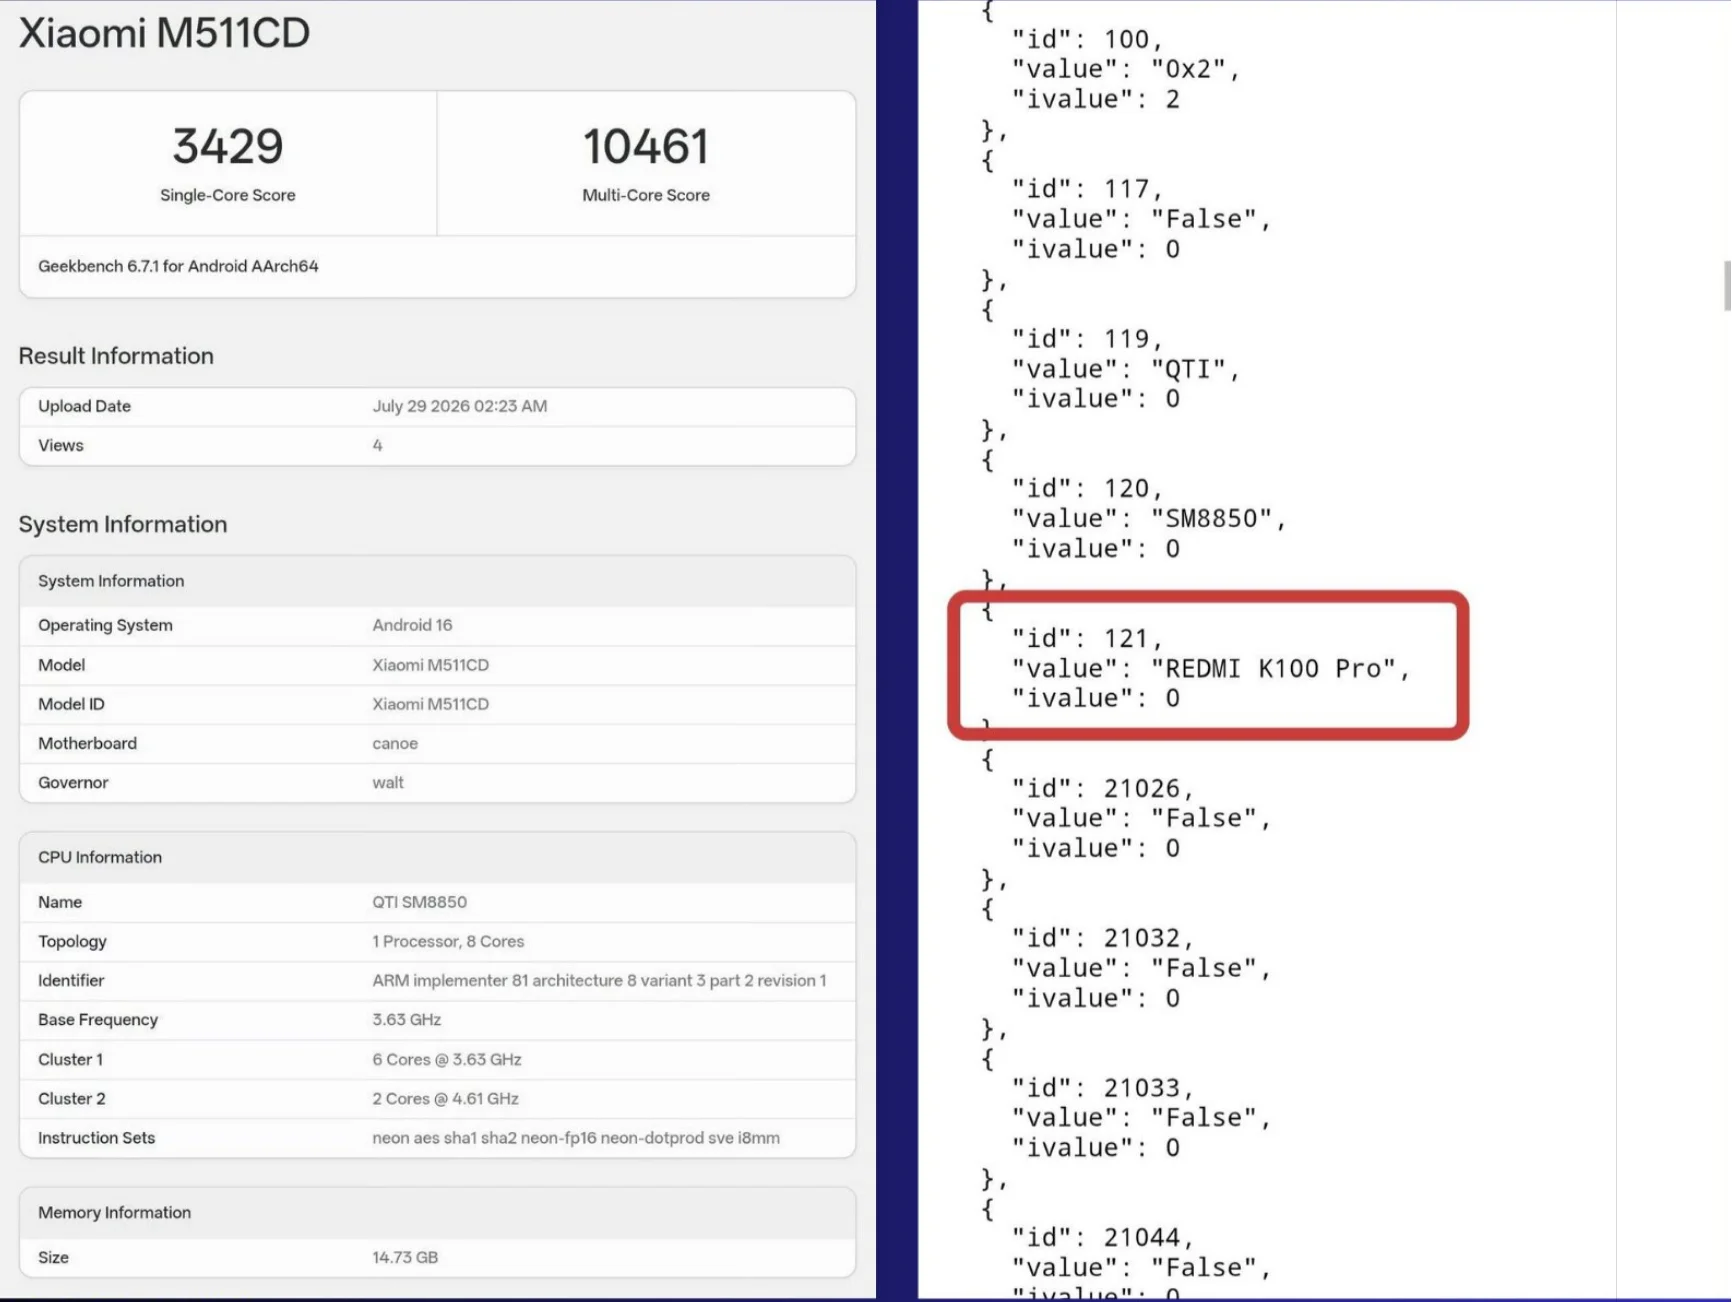This screenshot has height=1302, width=1732.
Task: Click the "Single-Core Score" label
Action: click(228, 195)
